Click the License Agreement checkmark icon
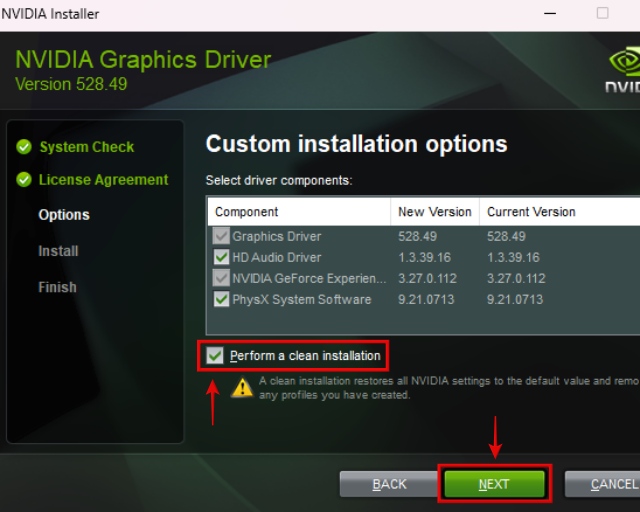 point(24,180)
